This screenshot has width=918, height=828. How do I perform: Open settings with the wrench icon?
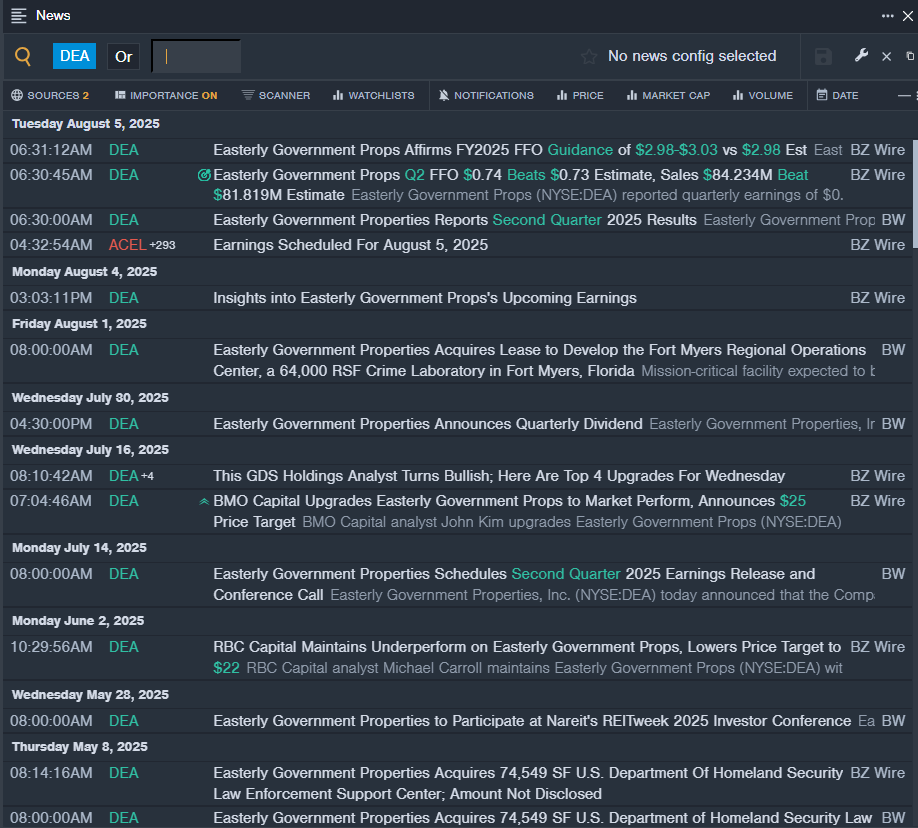tap(861, 56)
